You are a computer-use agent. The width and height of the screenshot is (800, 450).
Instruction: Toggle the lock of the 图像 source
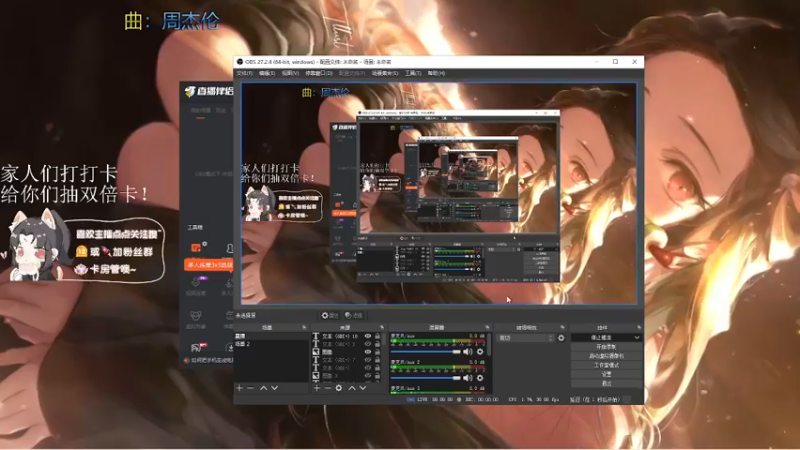[x=378, y=352]
